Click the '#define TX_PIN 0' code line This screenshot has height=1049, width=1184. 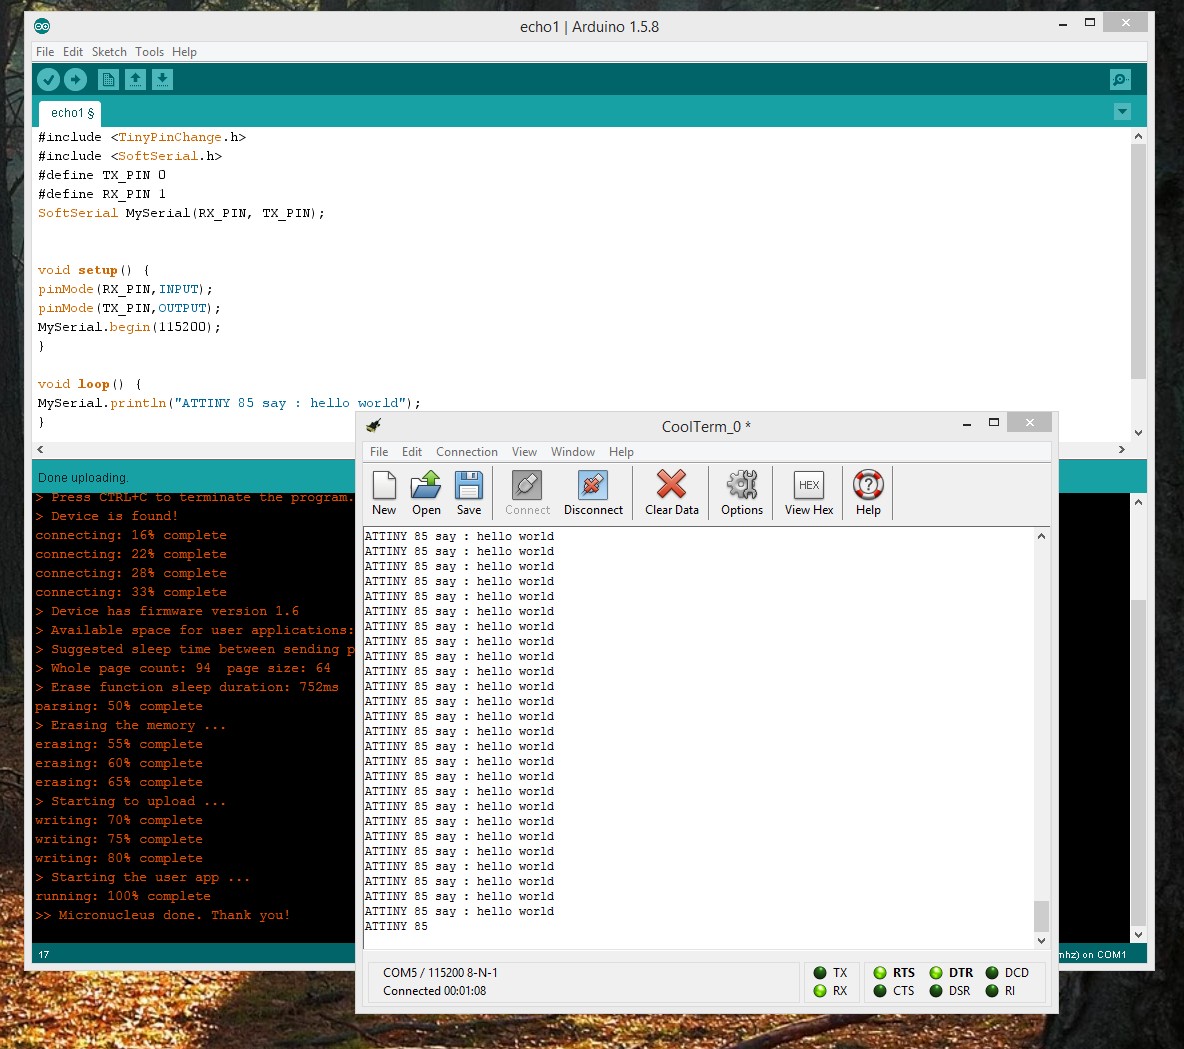click(102, 175)
